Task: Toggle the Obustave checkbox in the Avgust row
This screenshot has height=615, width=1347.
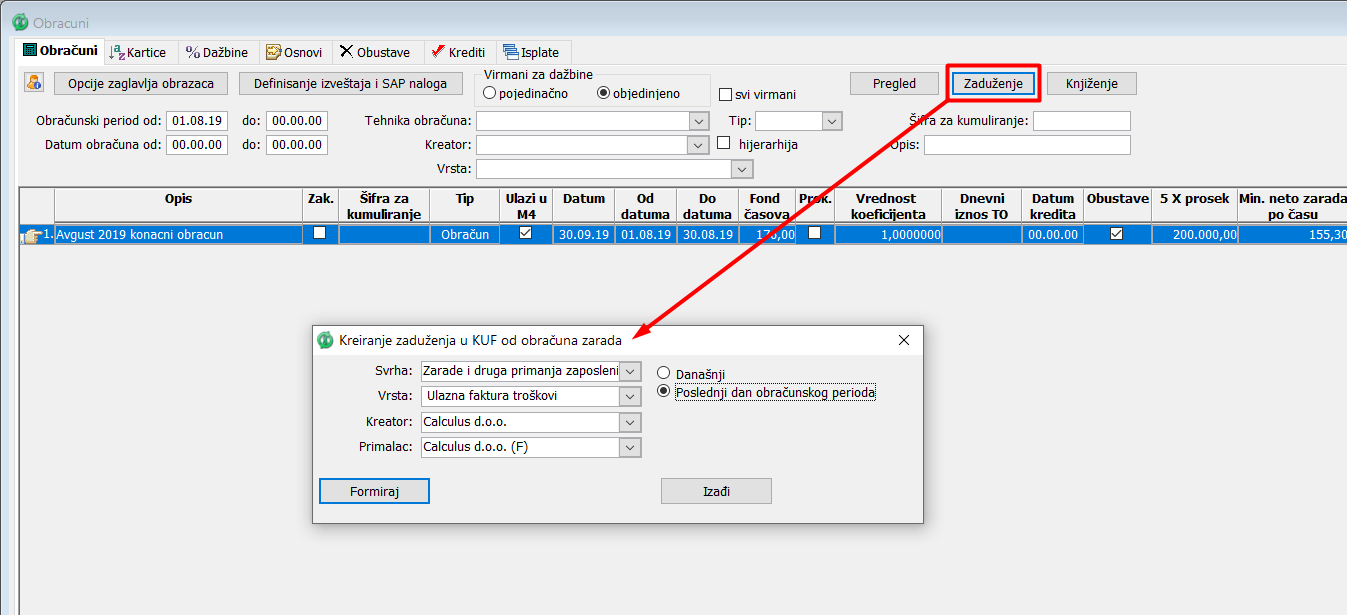Action: [x=1116, y=233]
